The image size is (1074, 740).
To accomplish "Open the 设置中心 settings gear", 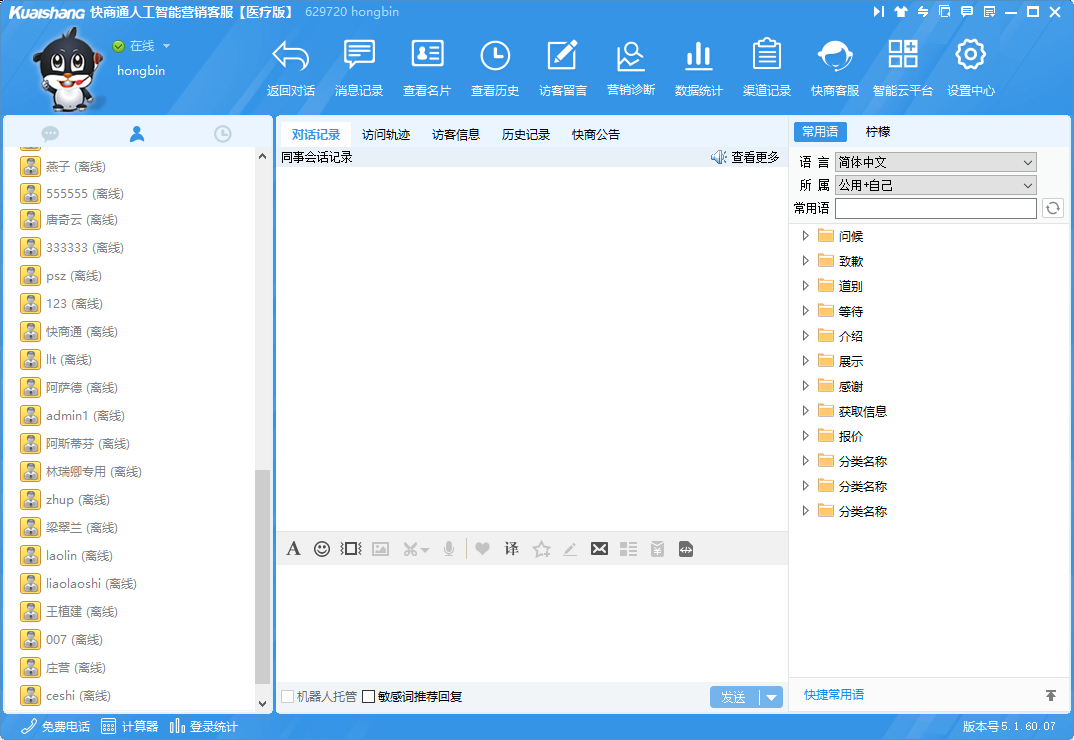I will point(970,56).
